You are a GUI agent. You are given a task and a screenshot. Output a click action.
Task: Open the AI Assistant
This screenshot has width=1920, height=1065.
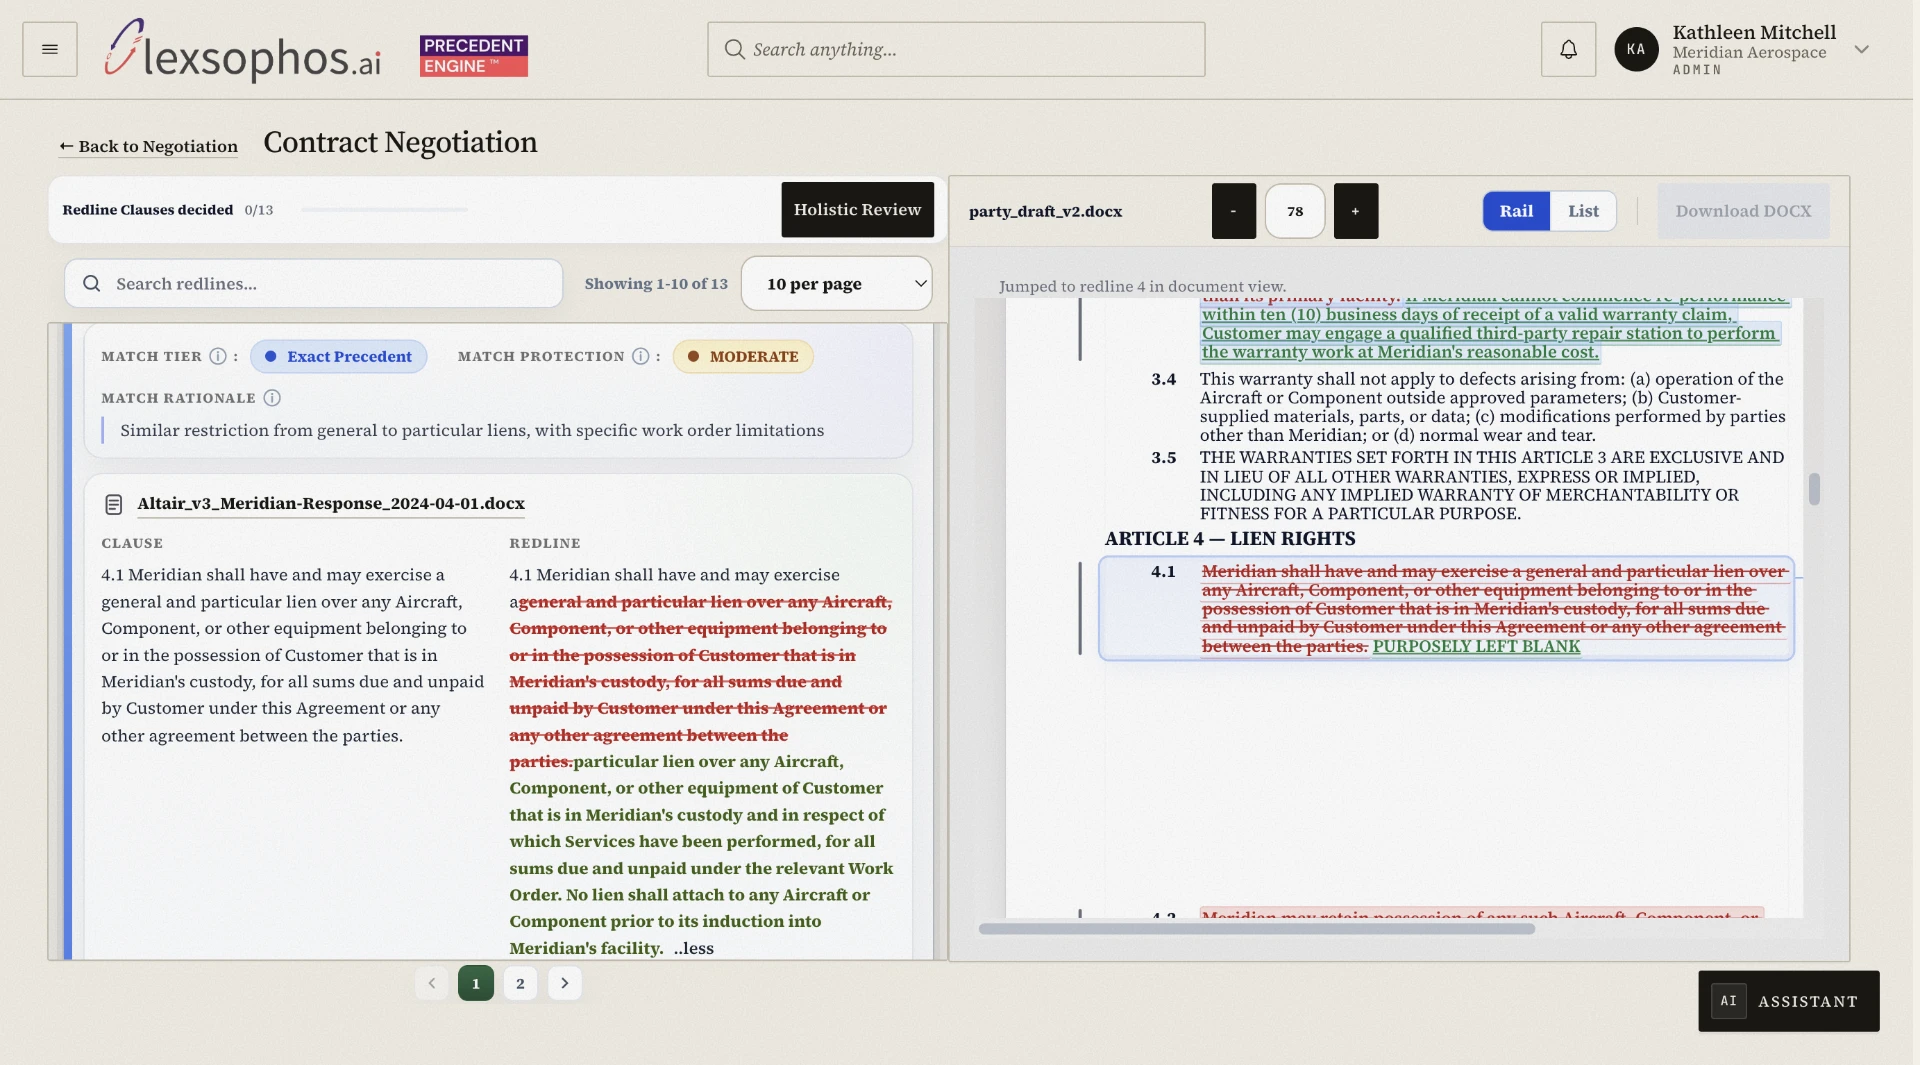[x=1788, y=1001]
